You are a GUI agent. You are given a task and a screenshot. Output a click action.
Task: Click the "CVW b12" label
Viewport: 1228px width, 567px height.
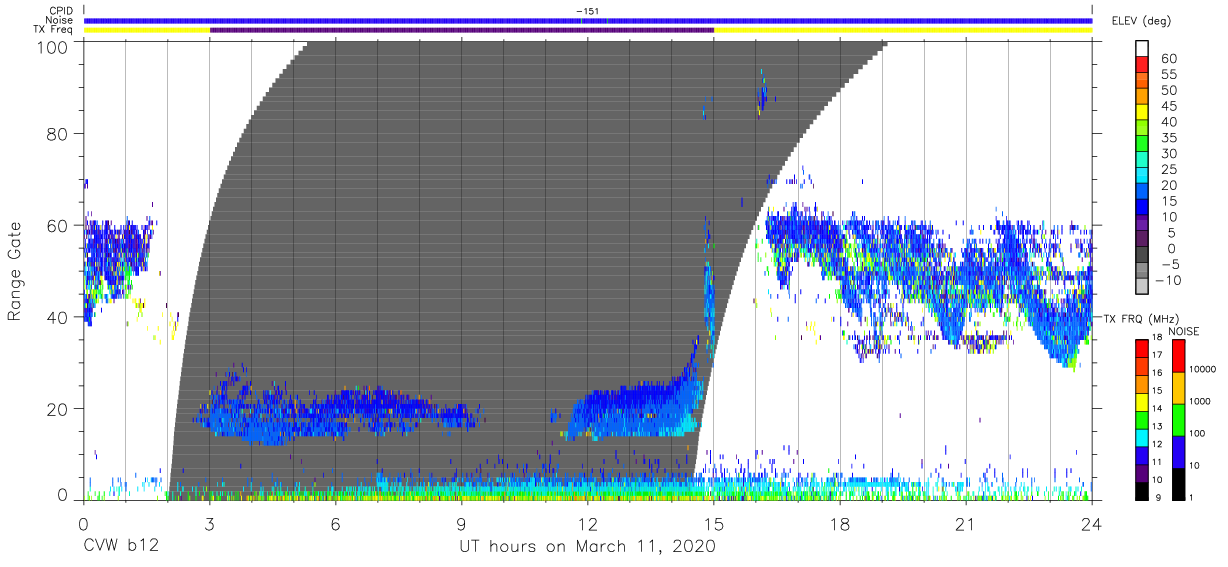click(121, 547)
